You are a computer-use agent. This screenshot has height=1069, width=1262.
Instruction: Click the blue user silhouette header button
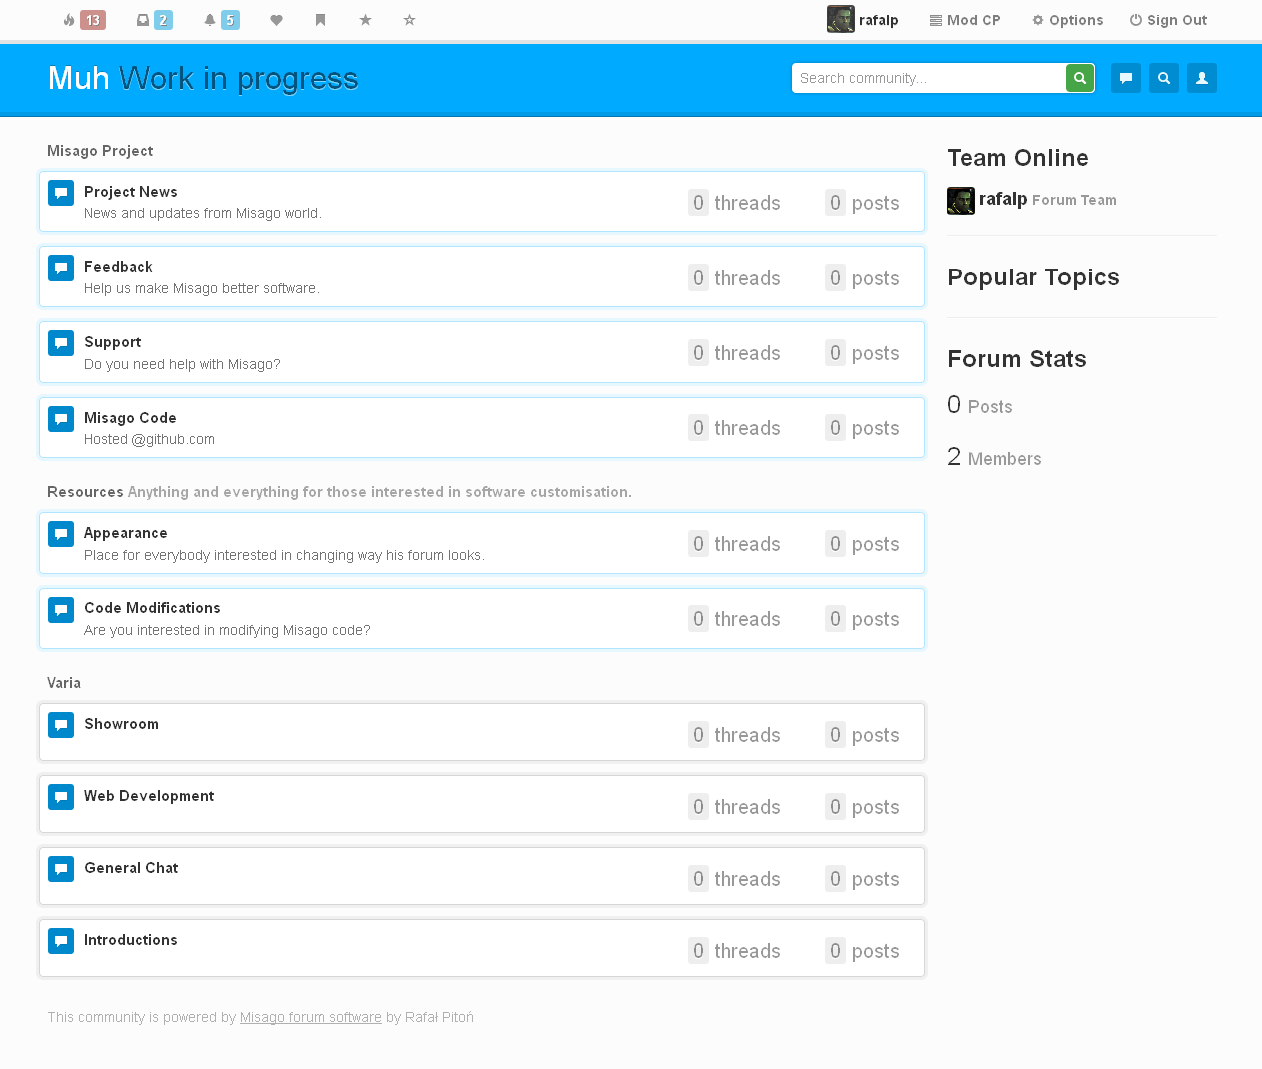tap(1202, 78)
